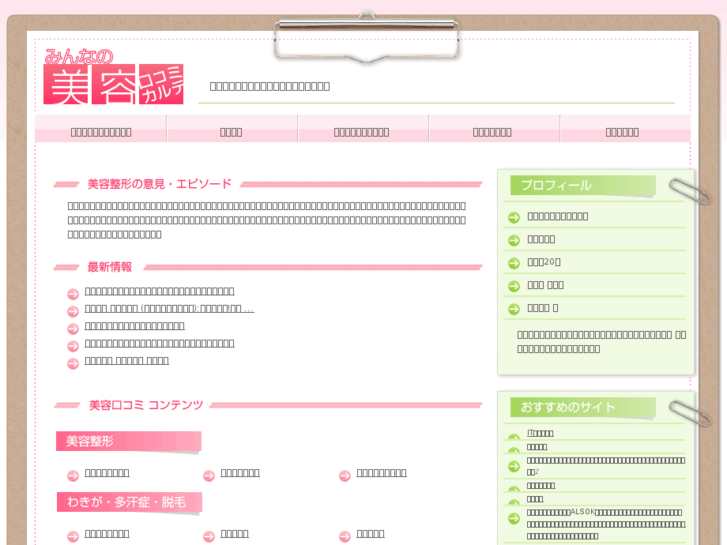The image size is (727, 545).
Task: Click the 最新情報 section heading
Action: click(x=110, y=267)
